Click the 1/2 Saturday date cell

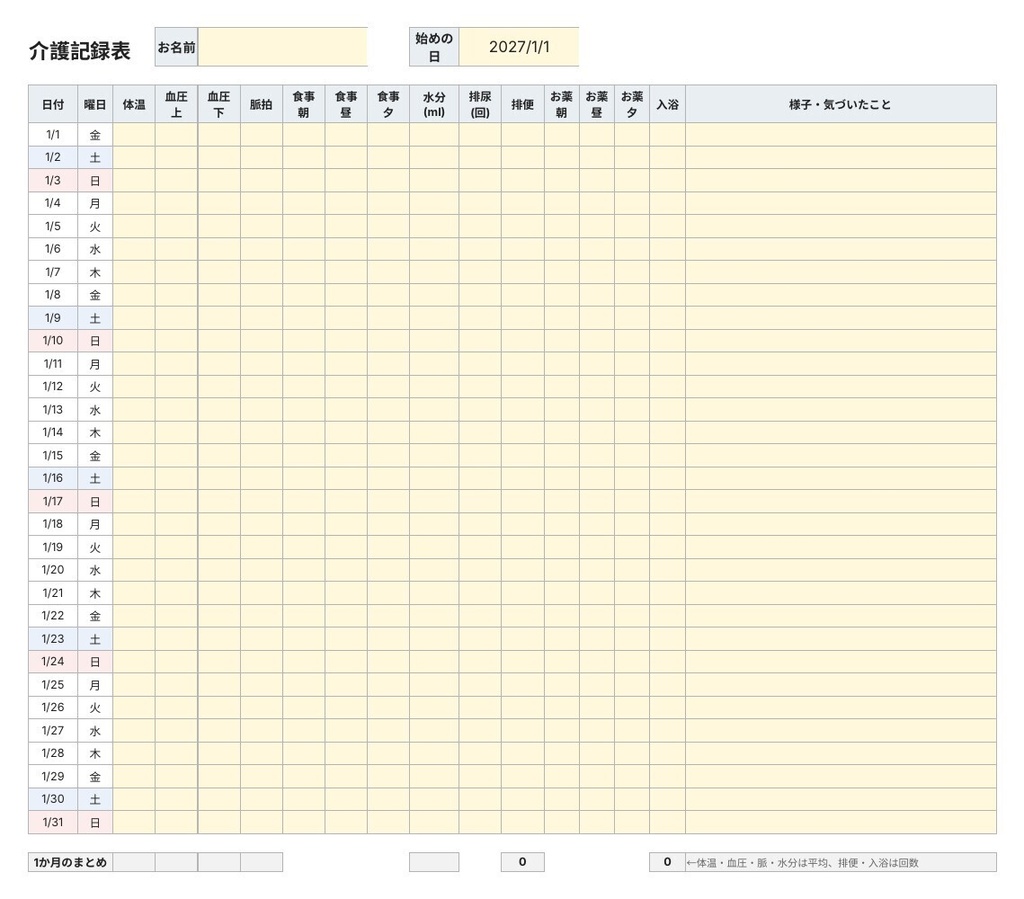click(x=53, y=157)
